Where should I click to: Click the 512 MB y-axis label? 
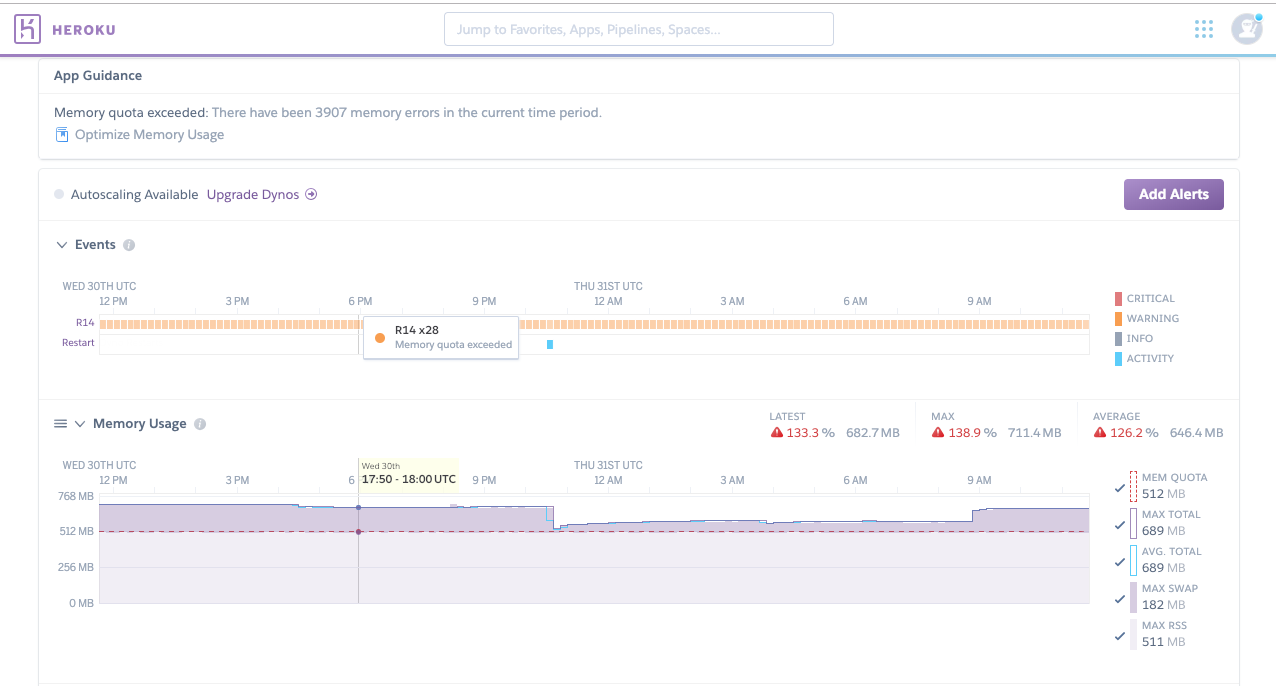76,532
